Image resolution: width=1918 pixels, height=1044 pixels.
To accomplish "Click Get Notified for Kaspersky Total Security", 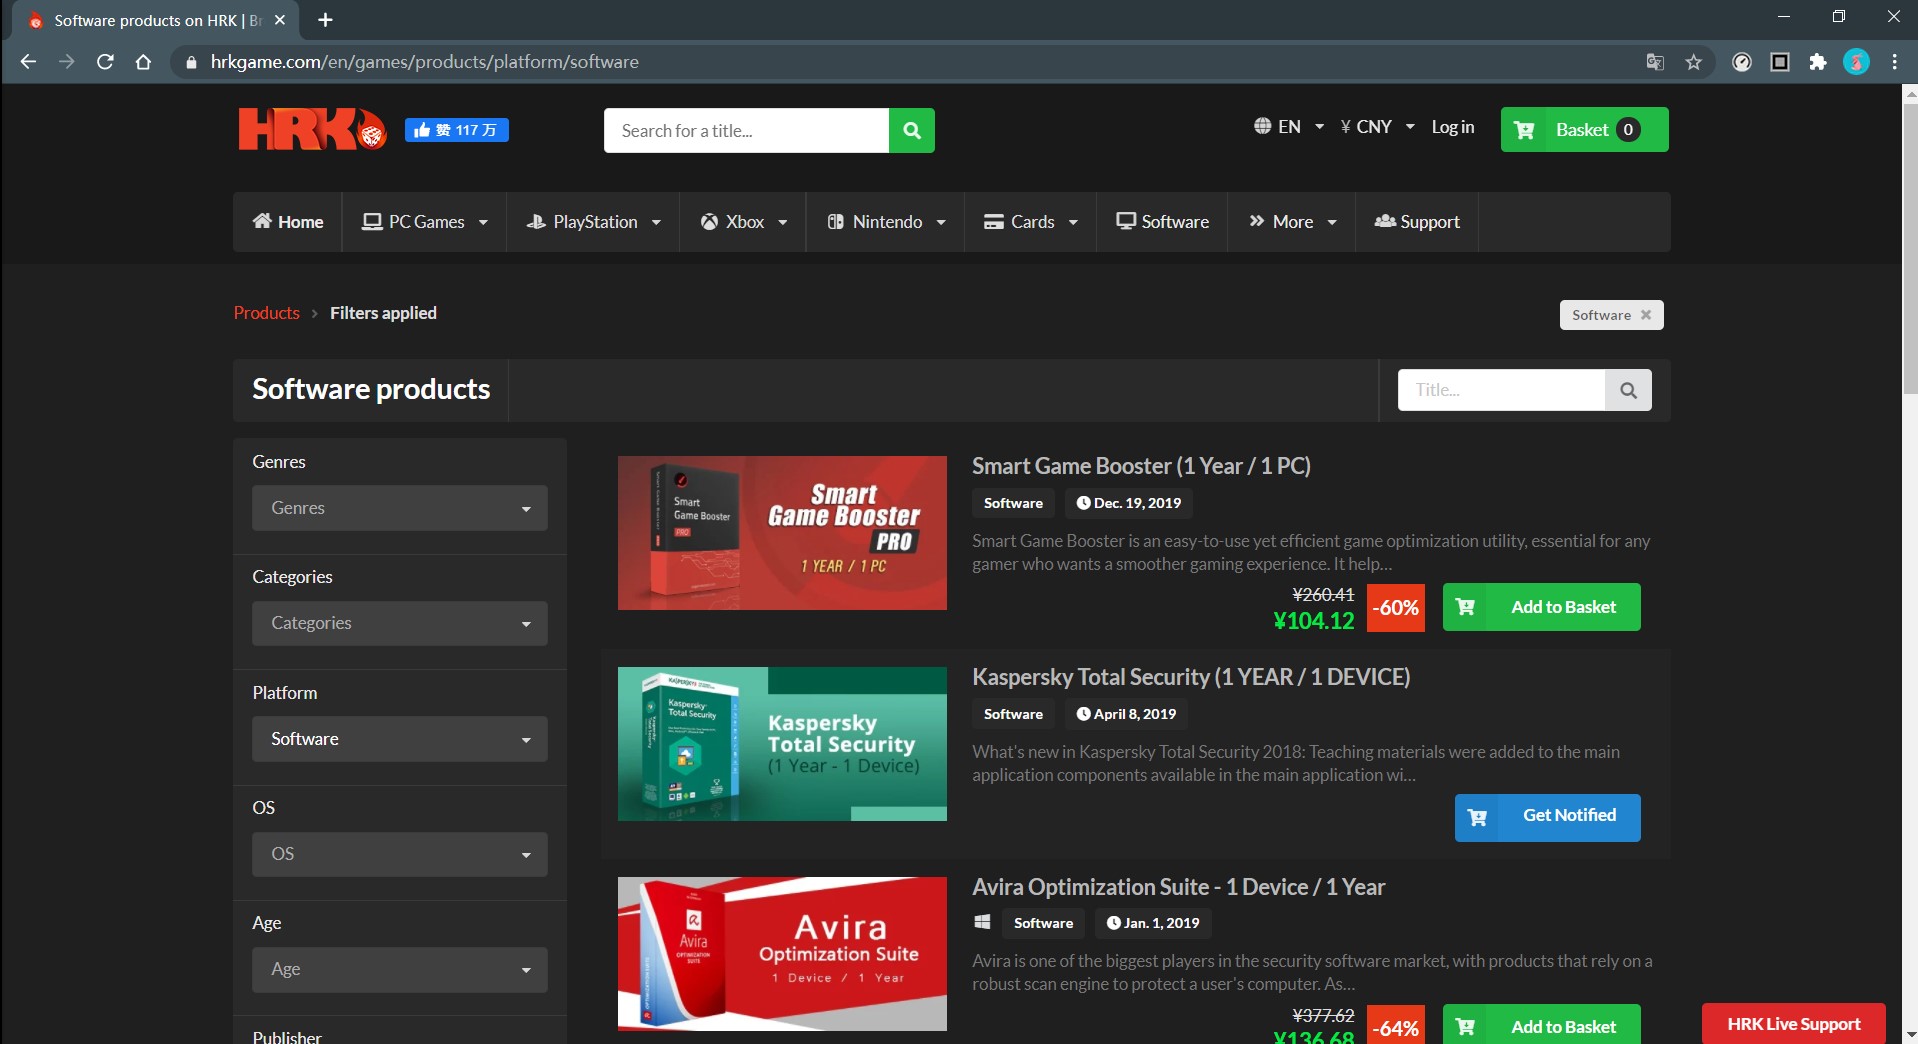I will [1547, 818].
